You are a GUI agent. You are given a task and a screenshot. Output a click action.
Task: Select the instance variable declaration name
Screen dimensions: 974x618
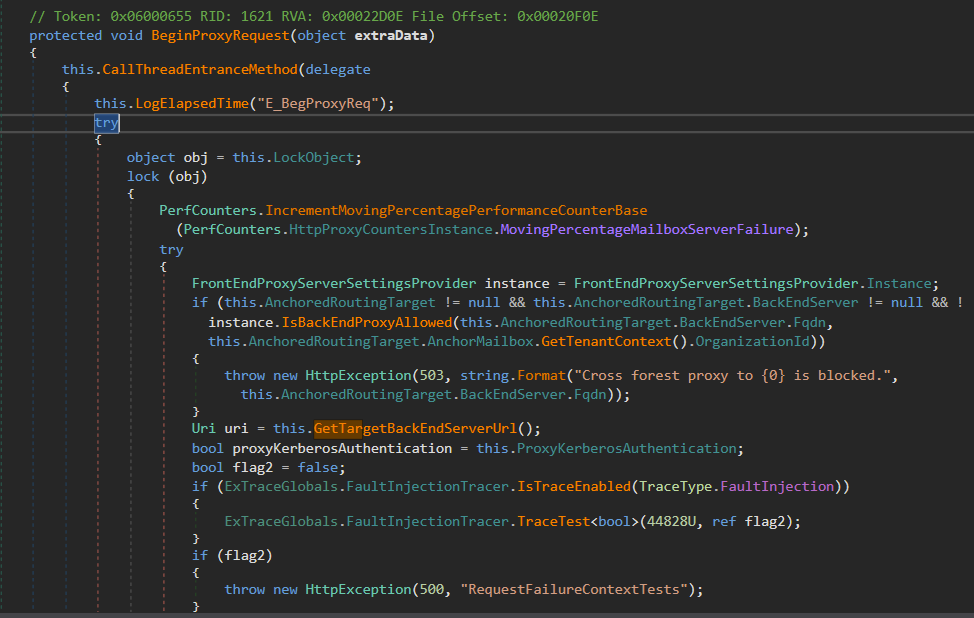pos(517,284)
